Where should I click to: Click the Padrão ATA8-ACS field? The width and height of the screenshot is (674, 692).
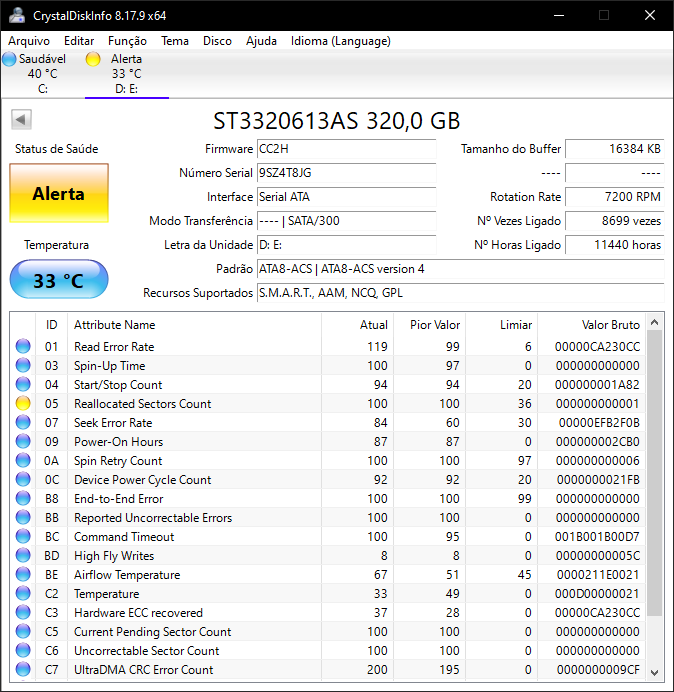[x=460, y=269]
